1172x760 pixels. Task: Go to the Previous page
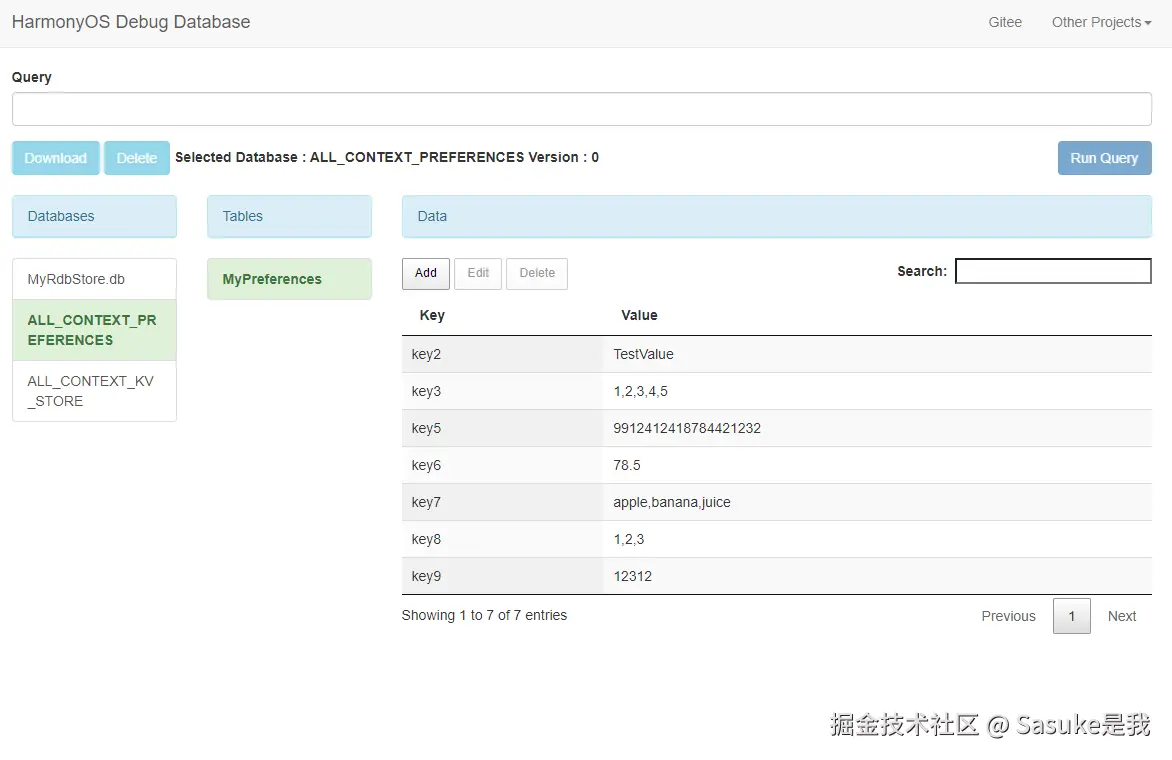point(1008,617)
